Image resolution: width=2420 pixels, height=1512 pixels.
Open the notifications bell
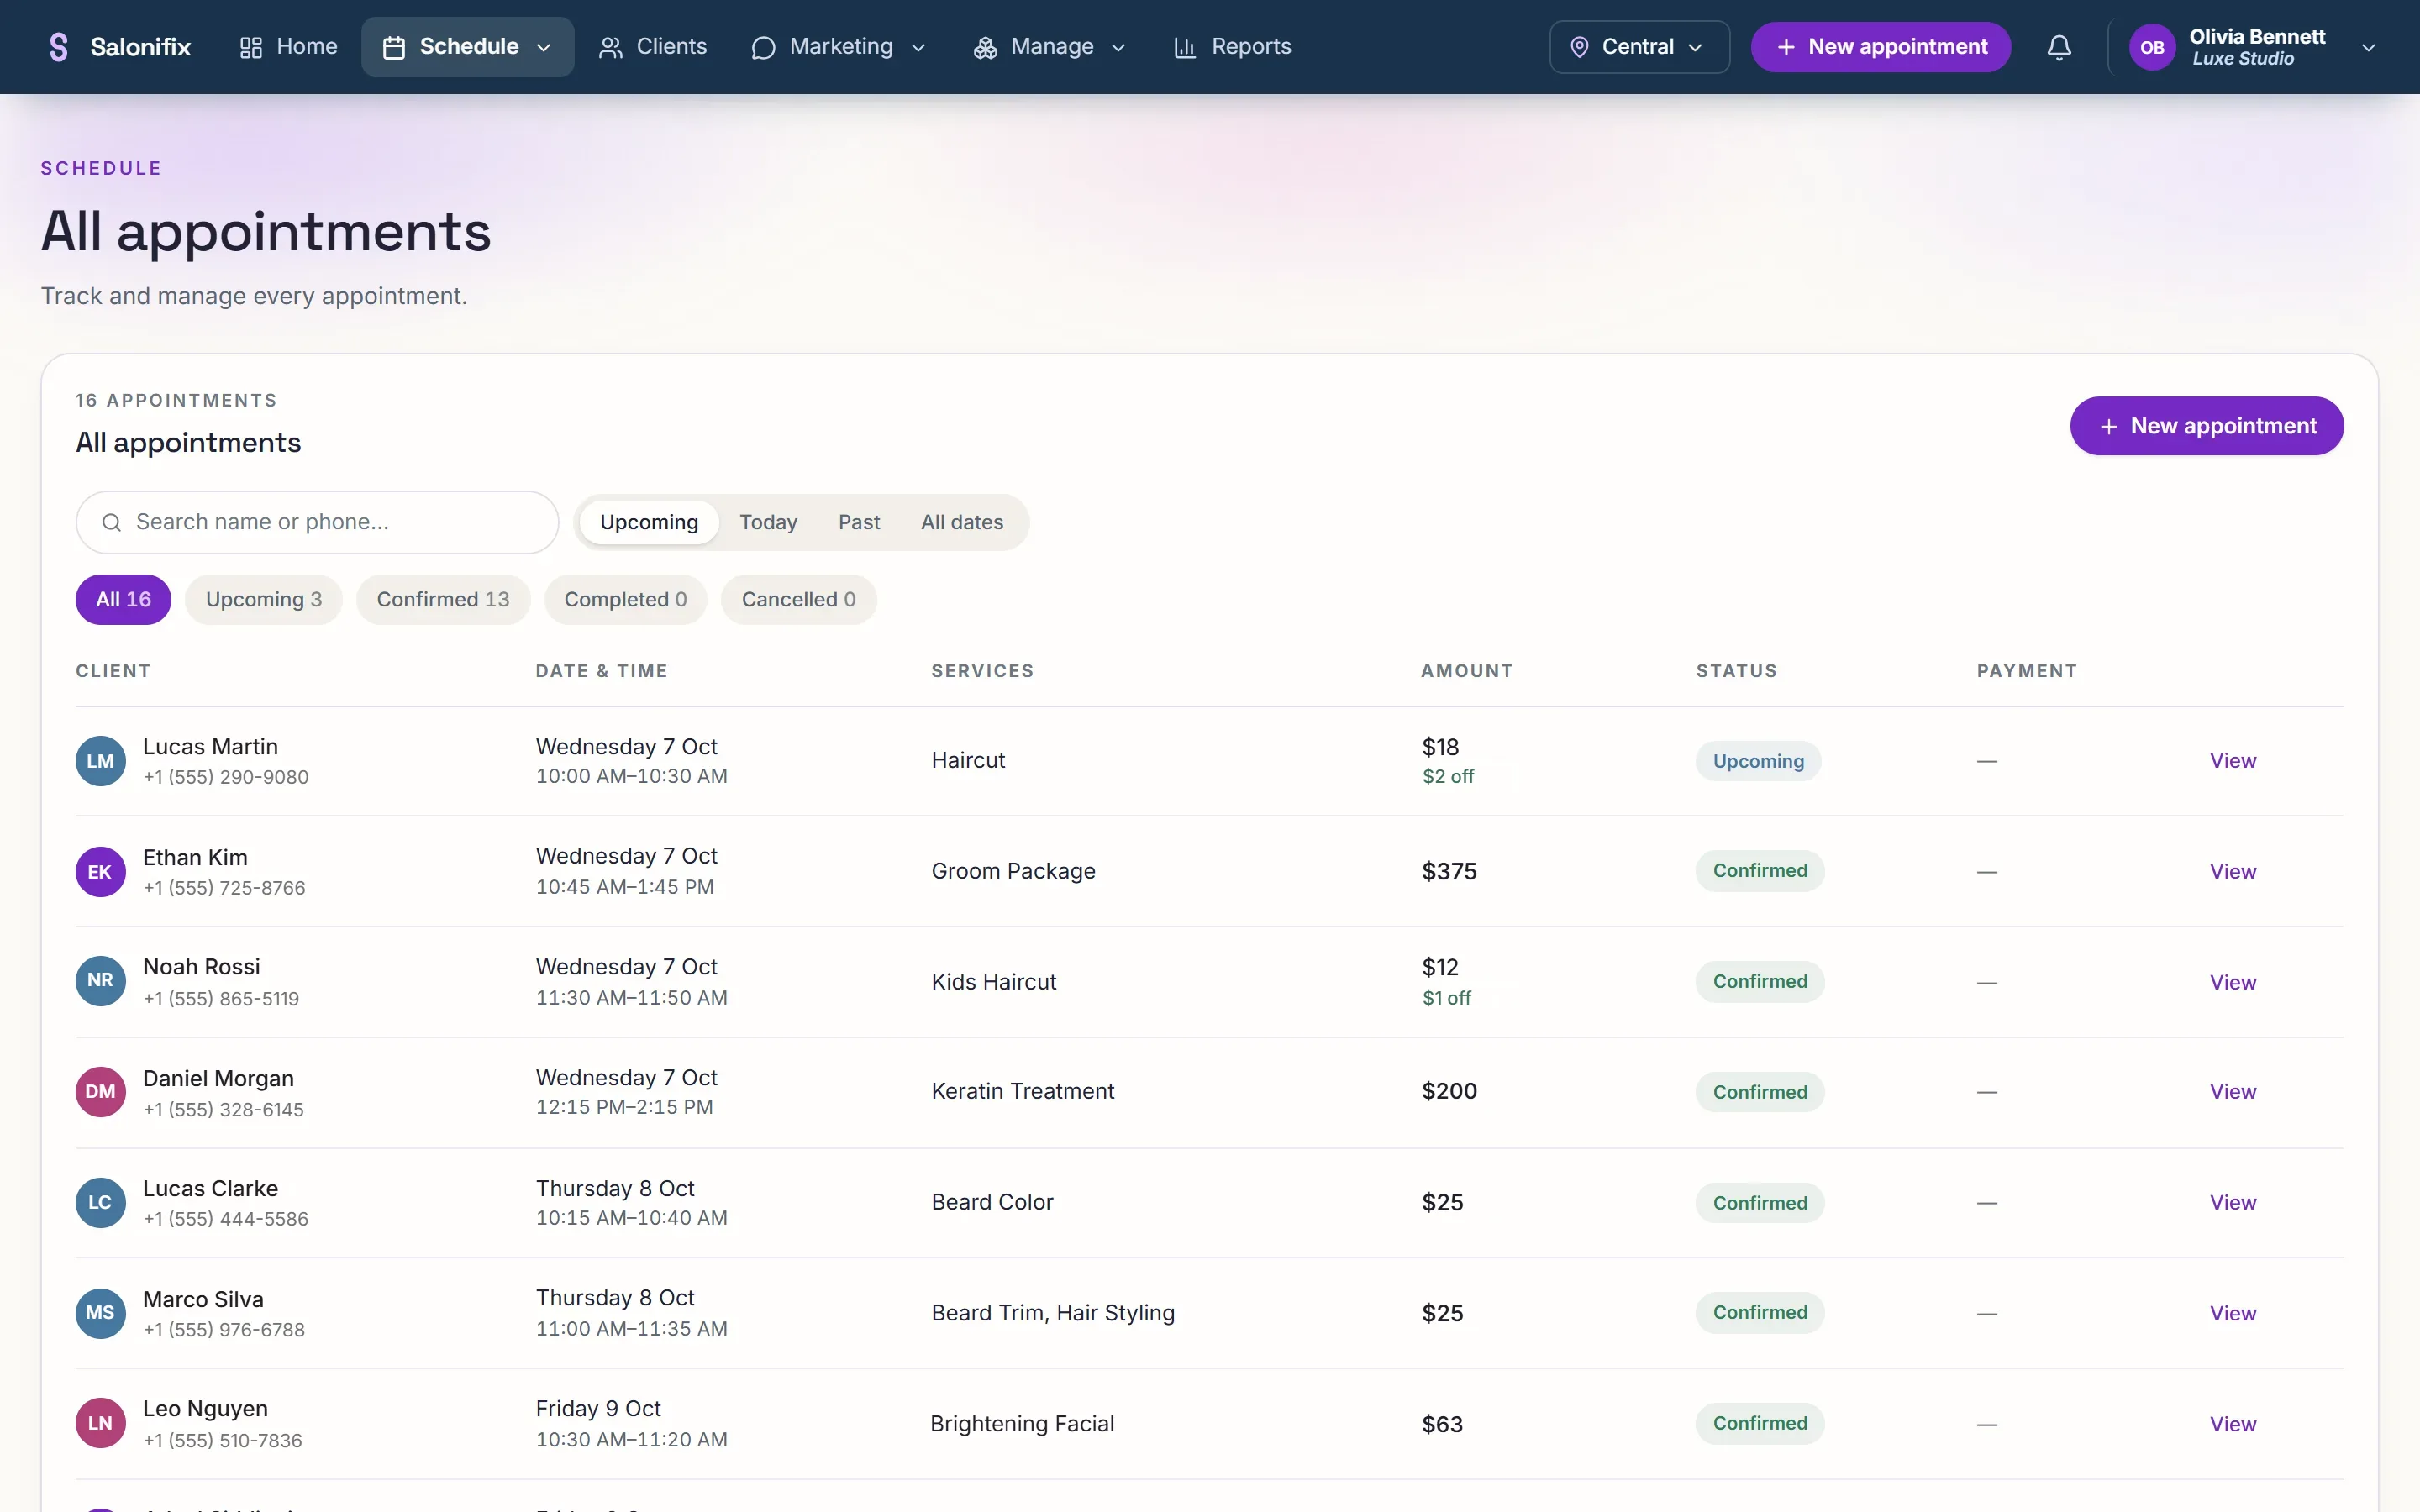pos(2059,47)
